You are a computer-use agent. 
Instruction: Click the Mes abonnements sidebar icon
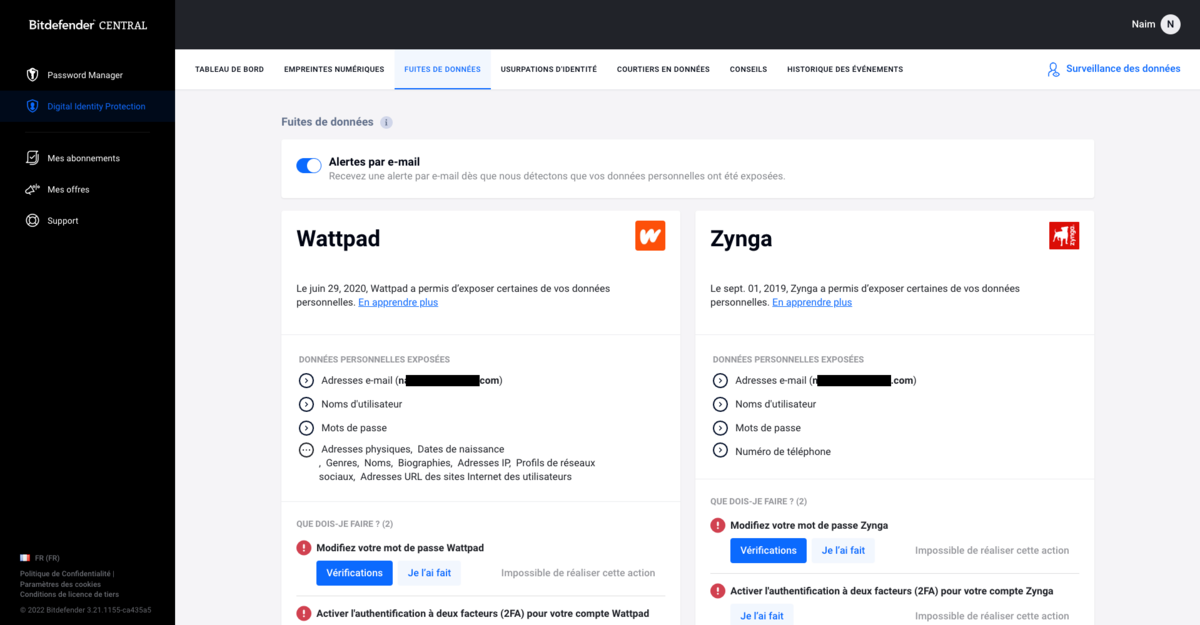click(32, 158)
